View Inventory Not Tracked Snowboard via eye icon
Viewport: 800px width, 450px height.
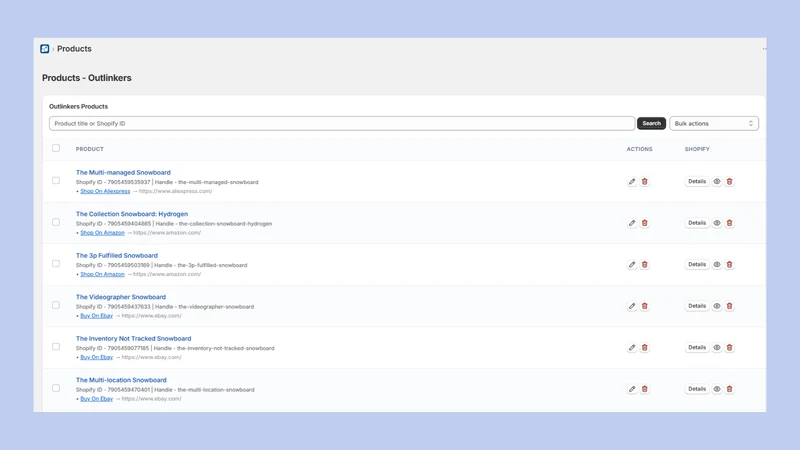[x=717, y=347]
